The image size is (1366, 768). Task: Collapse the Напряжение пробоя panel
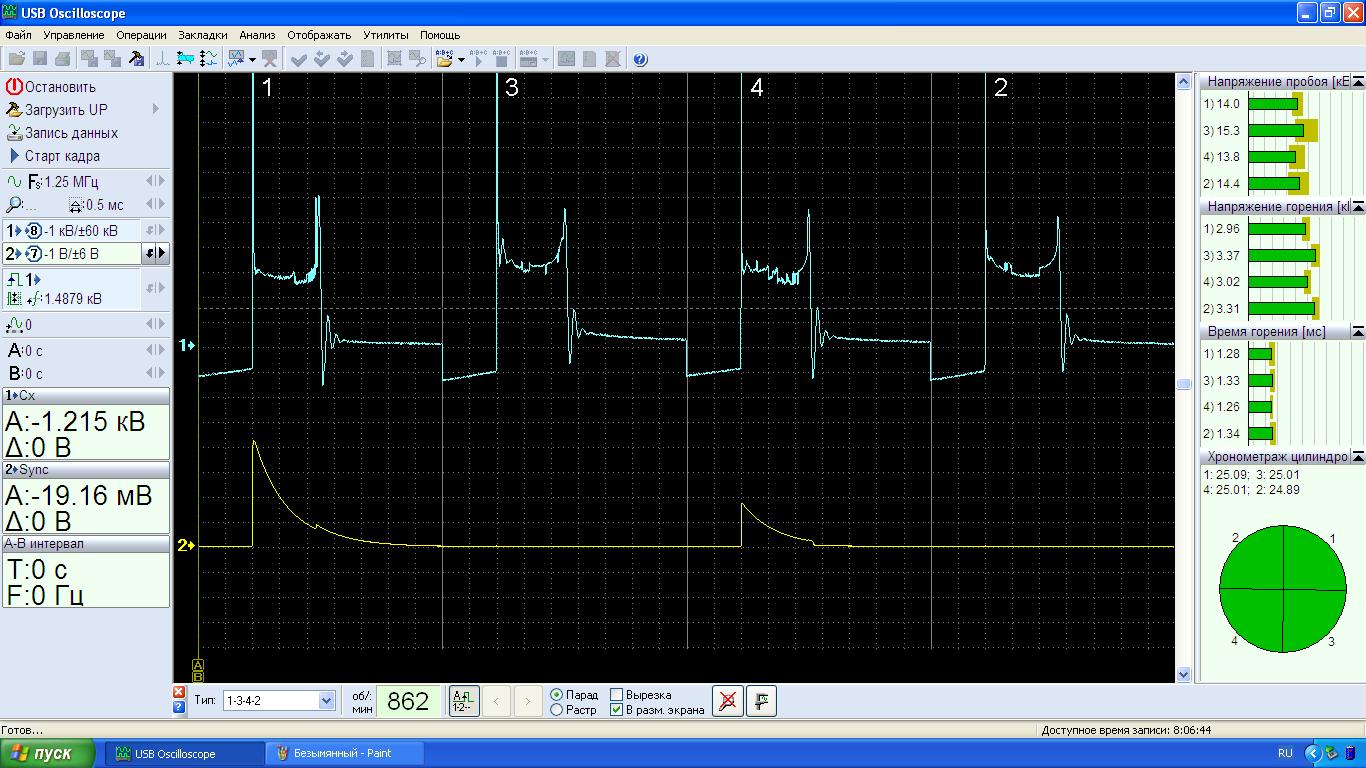tap(1357, 81)
